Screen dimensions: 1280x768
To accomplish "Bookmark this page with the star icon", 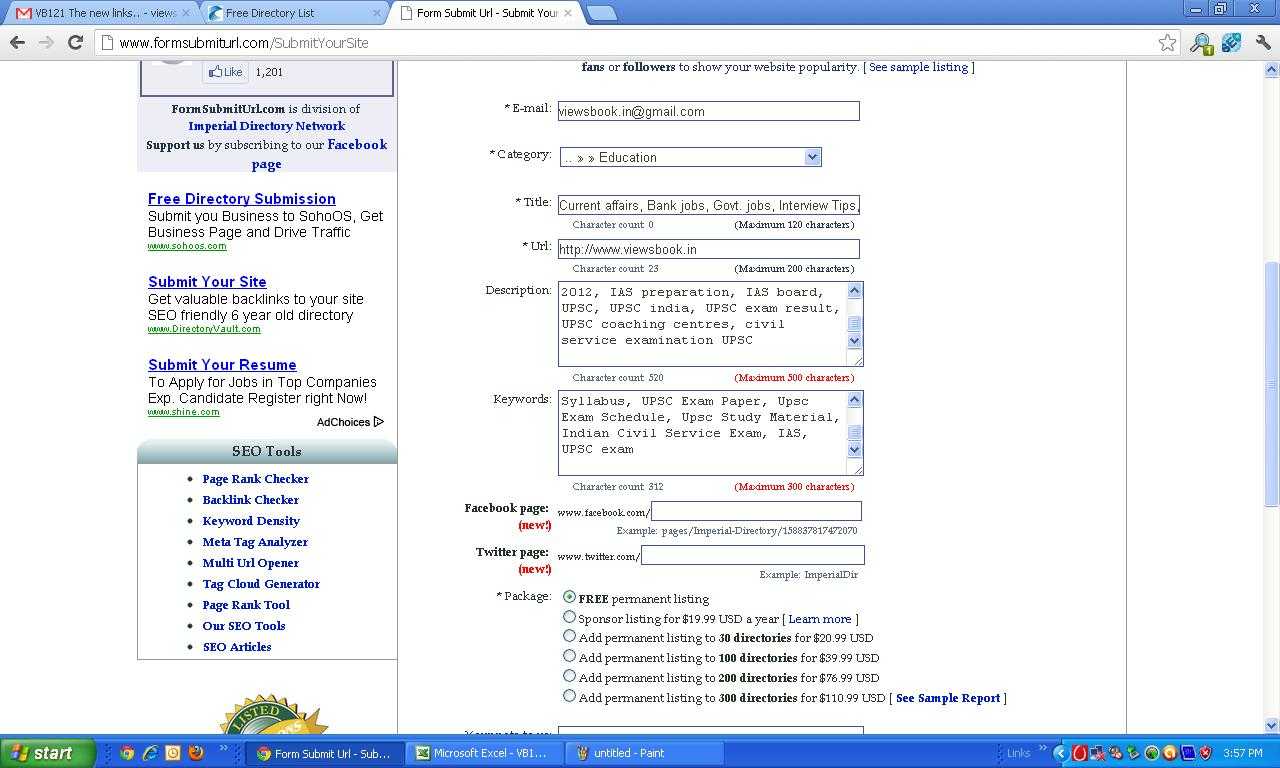I will [1167, 42].
